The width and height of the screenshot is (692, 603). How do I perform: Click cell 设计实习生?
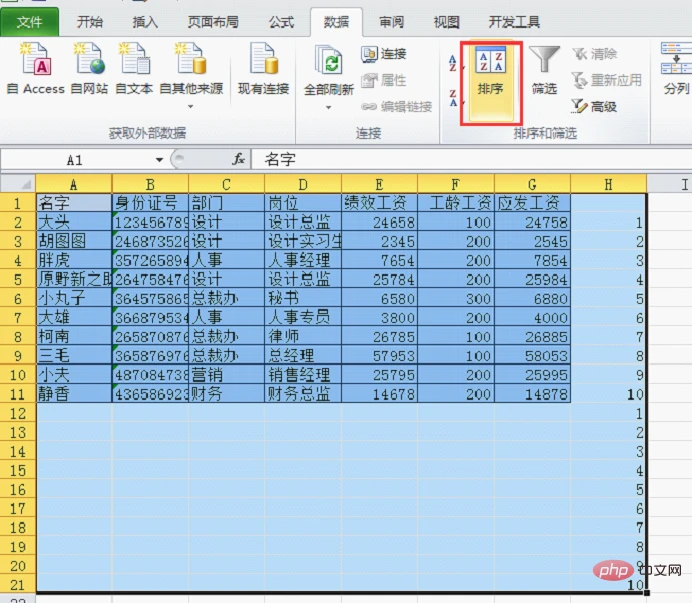[303, 241]
